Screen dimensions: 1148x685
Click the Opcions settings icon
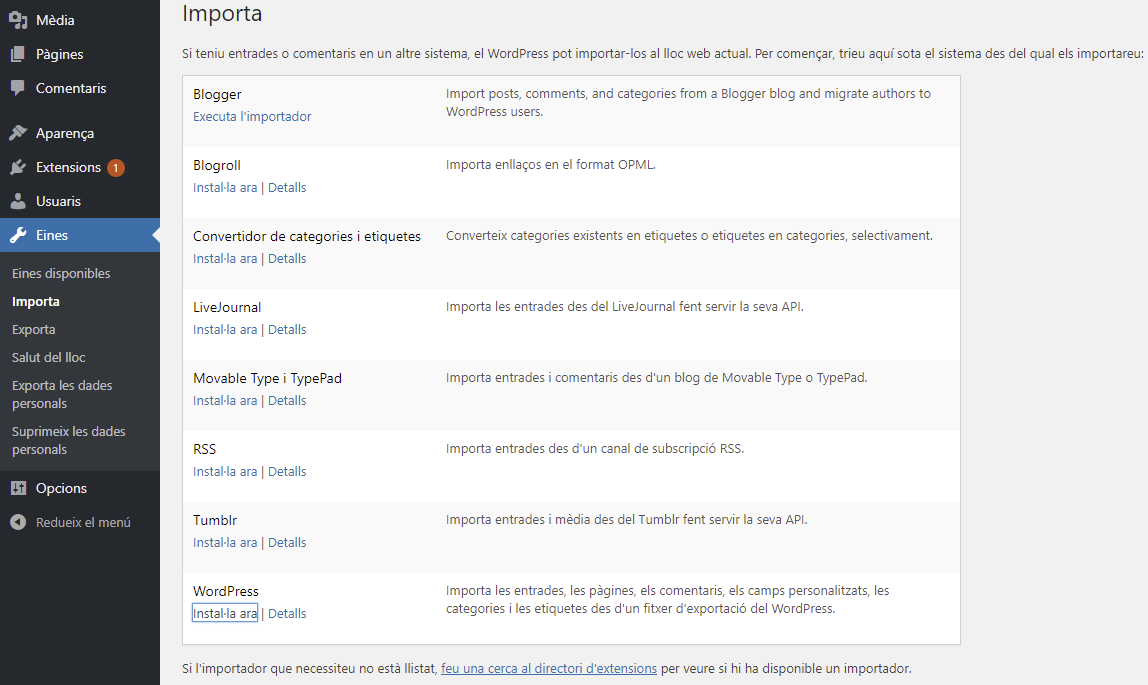[18, 488]
